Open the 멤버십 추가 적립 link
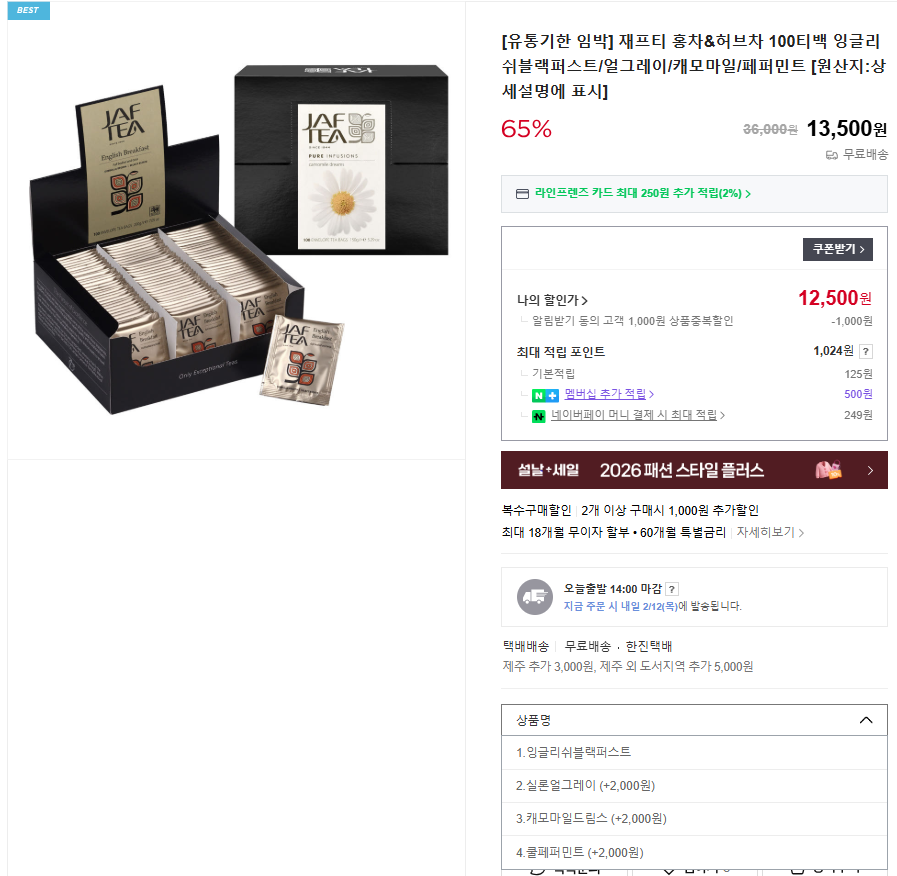This screenshot has width=897, height=876. point(609,394)
